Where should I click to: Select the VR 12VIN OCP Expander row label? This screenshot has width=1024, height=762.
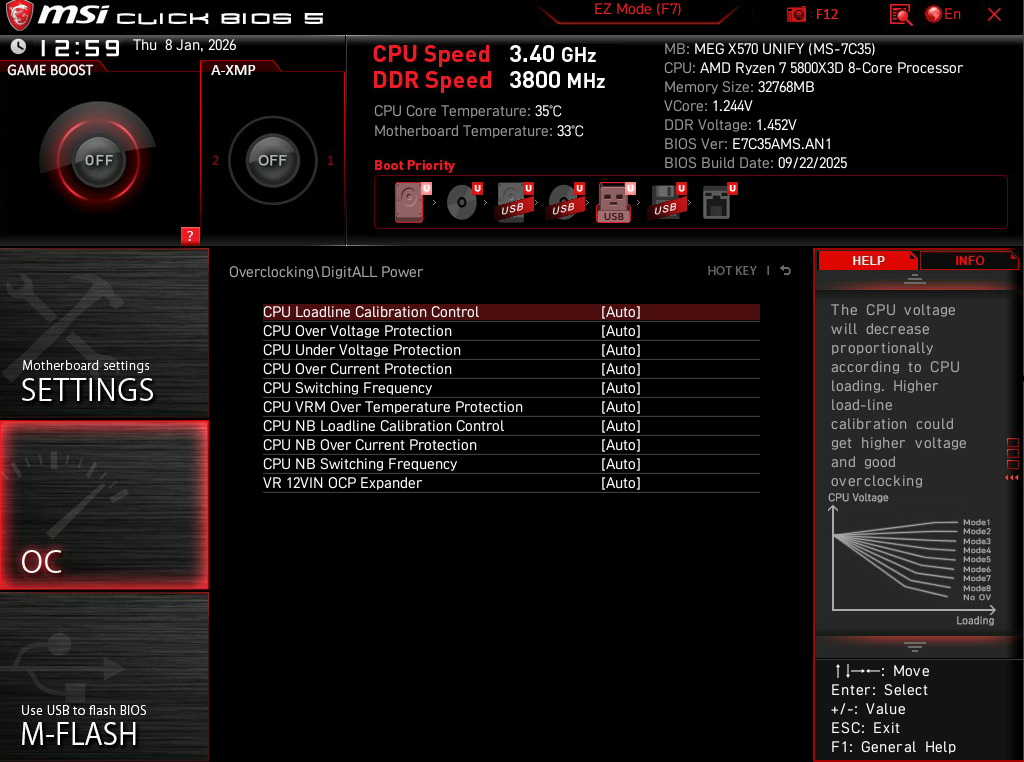pyautogui.click(x=342, y=483)
